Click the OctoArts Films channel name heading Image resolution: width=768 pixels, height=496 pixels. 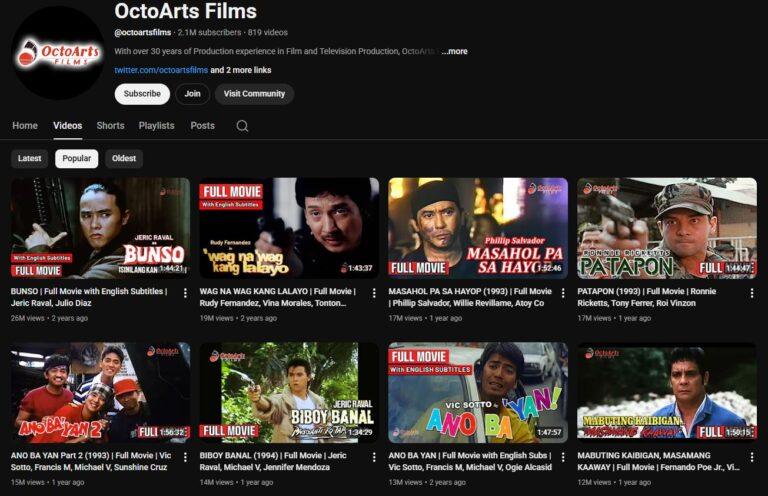[x=186, y=11]
